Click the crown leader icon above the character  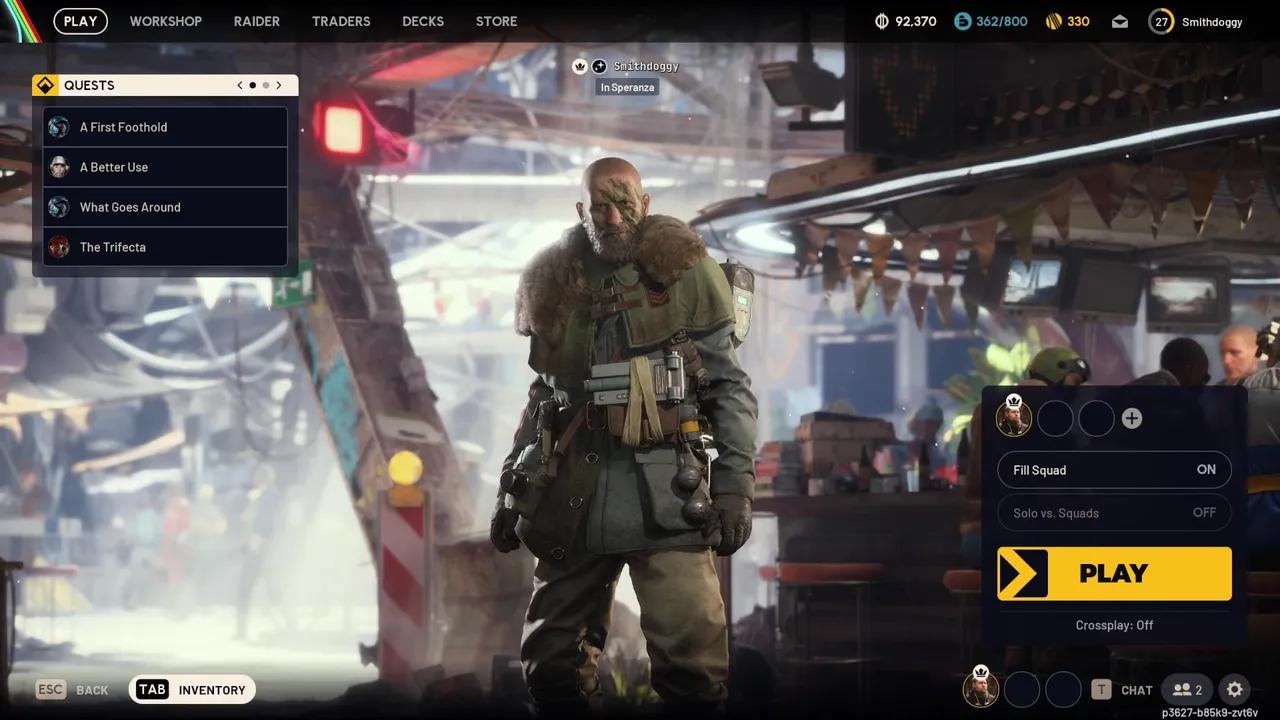[580, 66]
